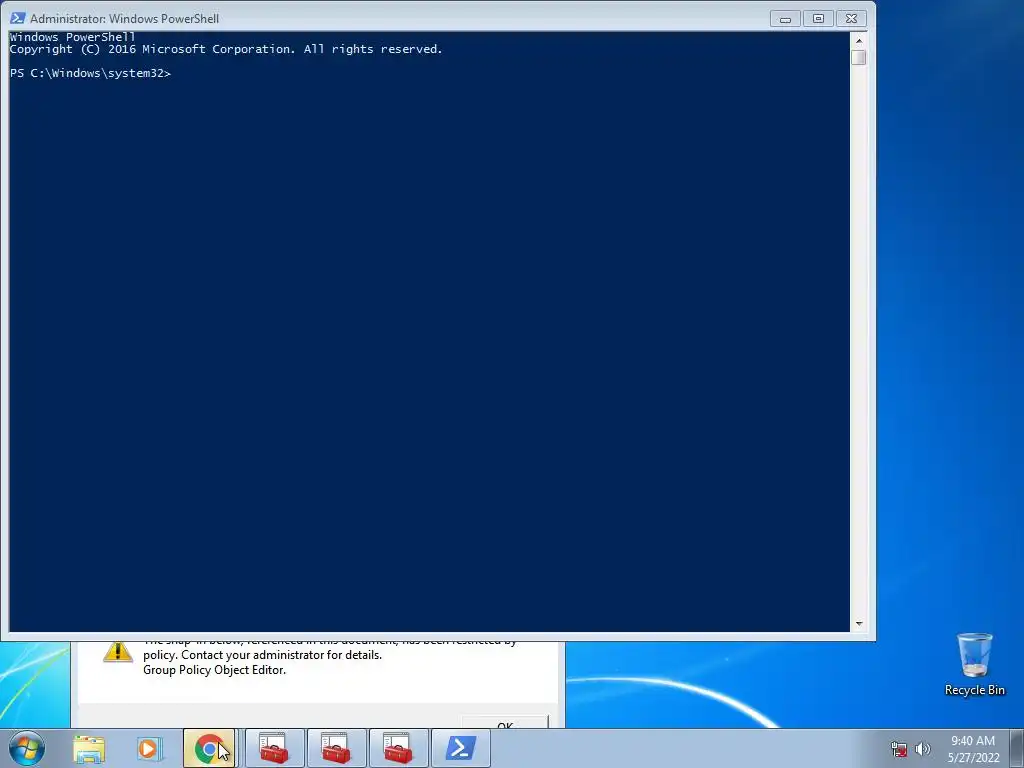Click 'Contact your administrator for details' text
1024x768 pixels.
pyautogui.click(x=281, y=655)
